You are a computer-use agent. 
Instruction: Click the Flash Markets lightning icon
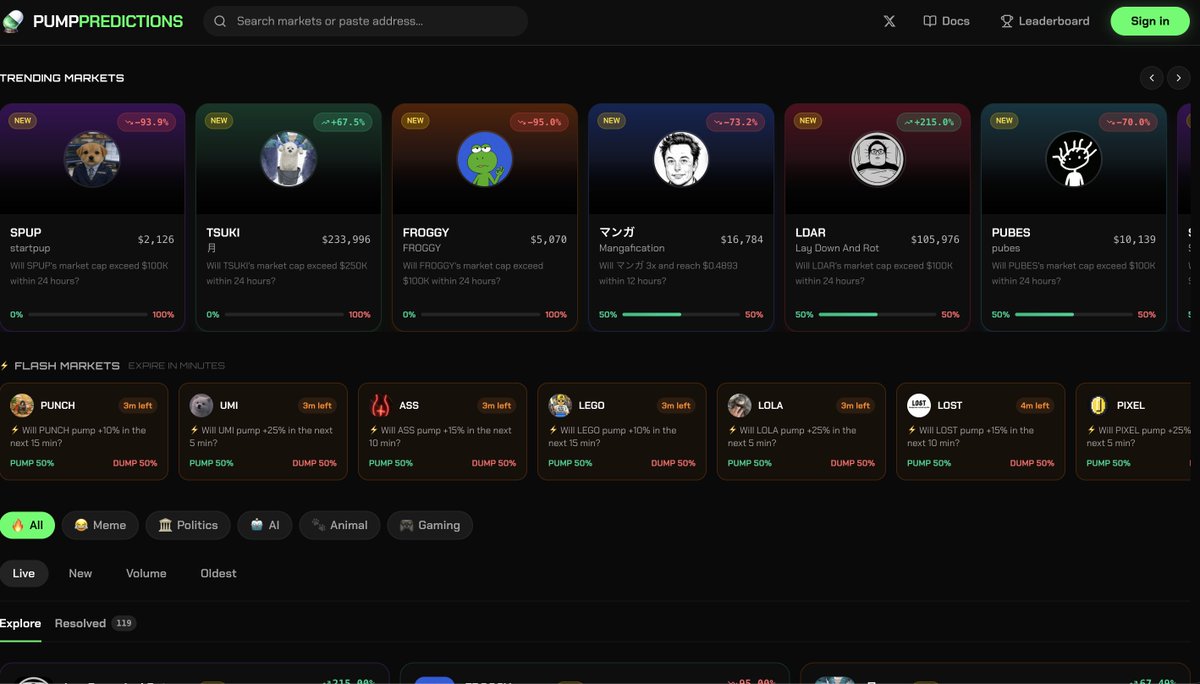(x=5, y=366)
